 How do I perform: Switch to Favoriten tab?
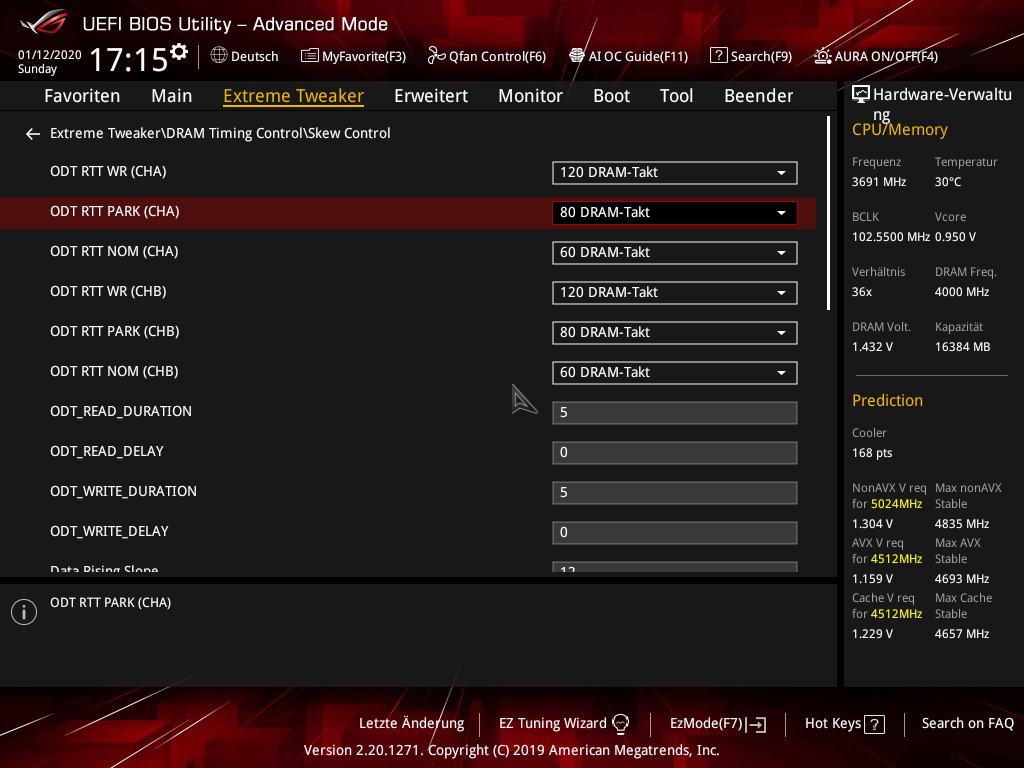82,96
